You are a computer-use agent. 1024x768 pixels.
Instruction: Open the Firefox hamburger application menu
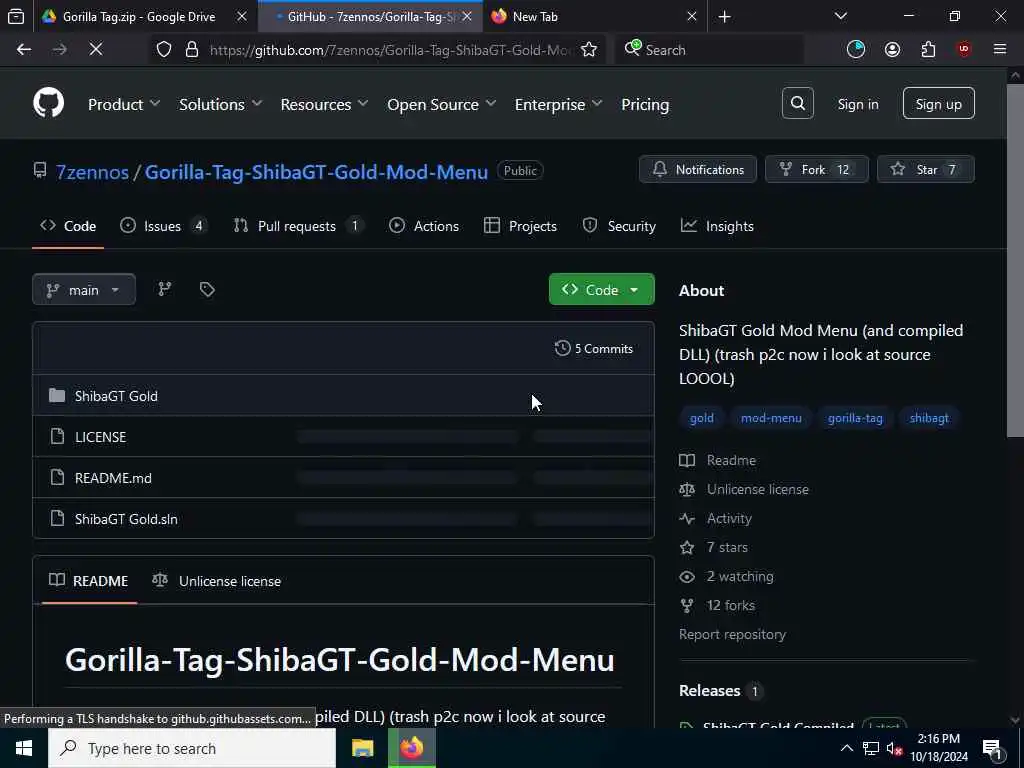(1000, 50)
